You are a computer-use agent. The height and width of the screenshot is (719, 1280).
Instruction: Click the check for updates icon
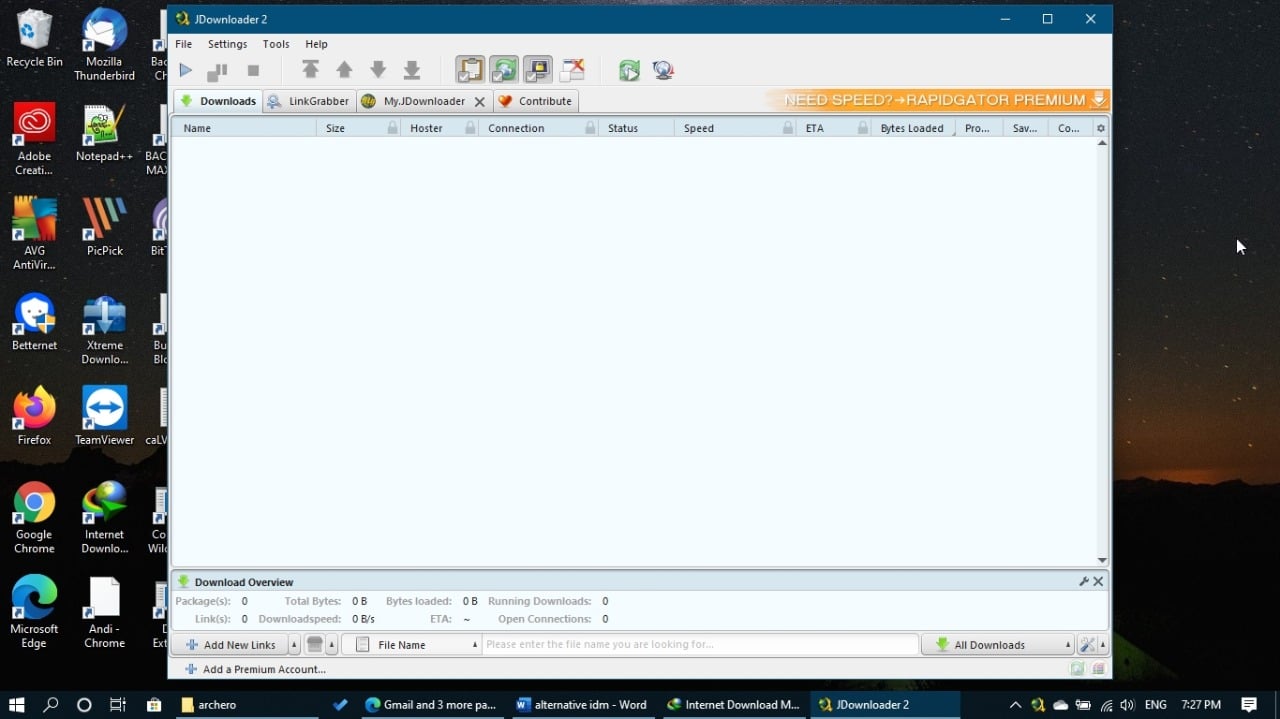(663, 70)
